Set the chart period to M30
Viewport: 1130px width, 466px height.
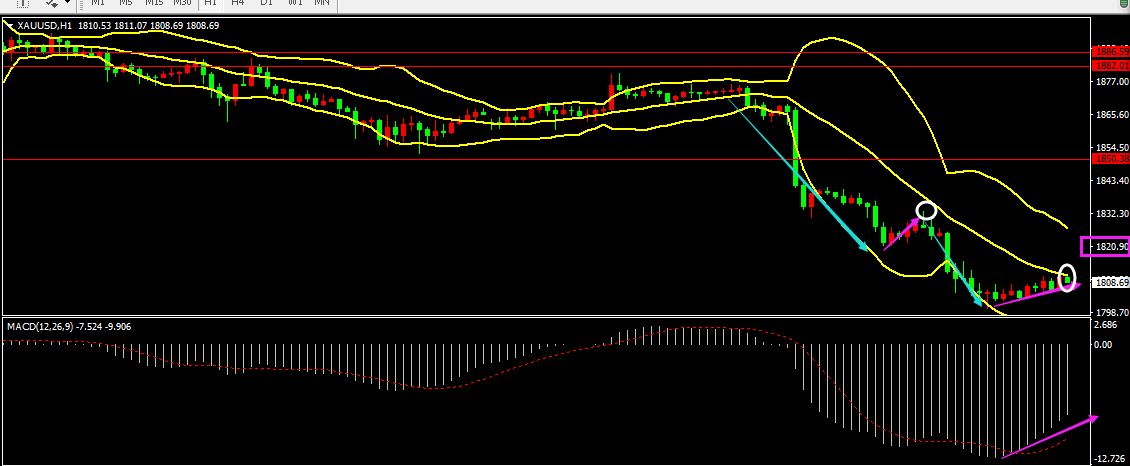tap(183, 4)
